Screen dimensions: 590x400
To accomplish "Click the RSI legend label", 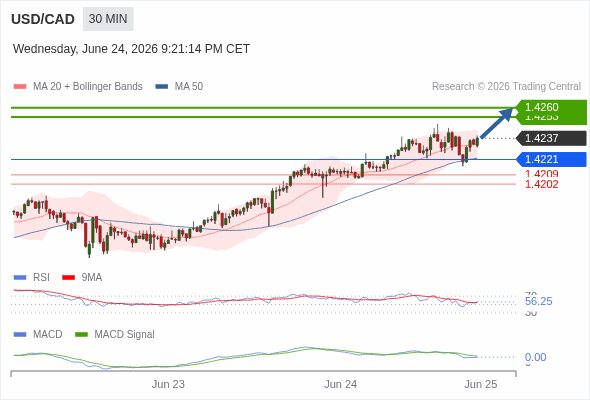I will pos(41,278).
